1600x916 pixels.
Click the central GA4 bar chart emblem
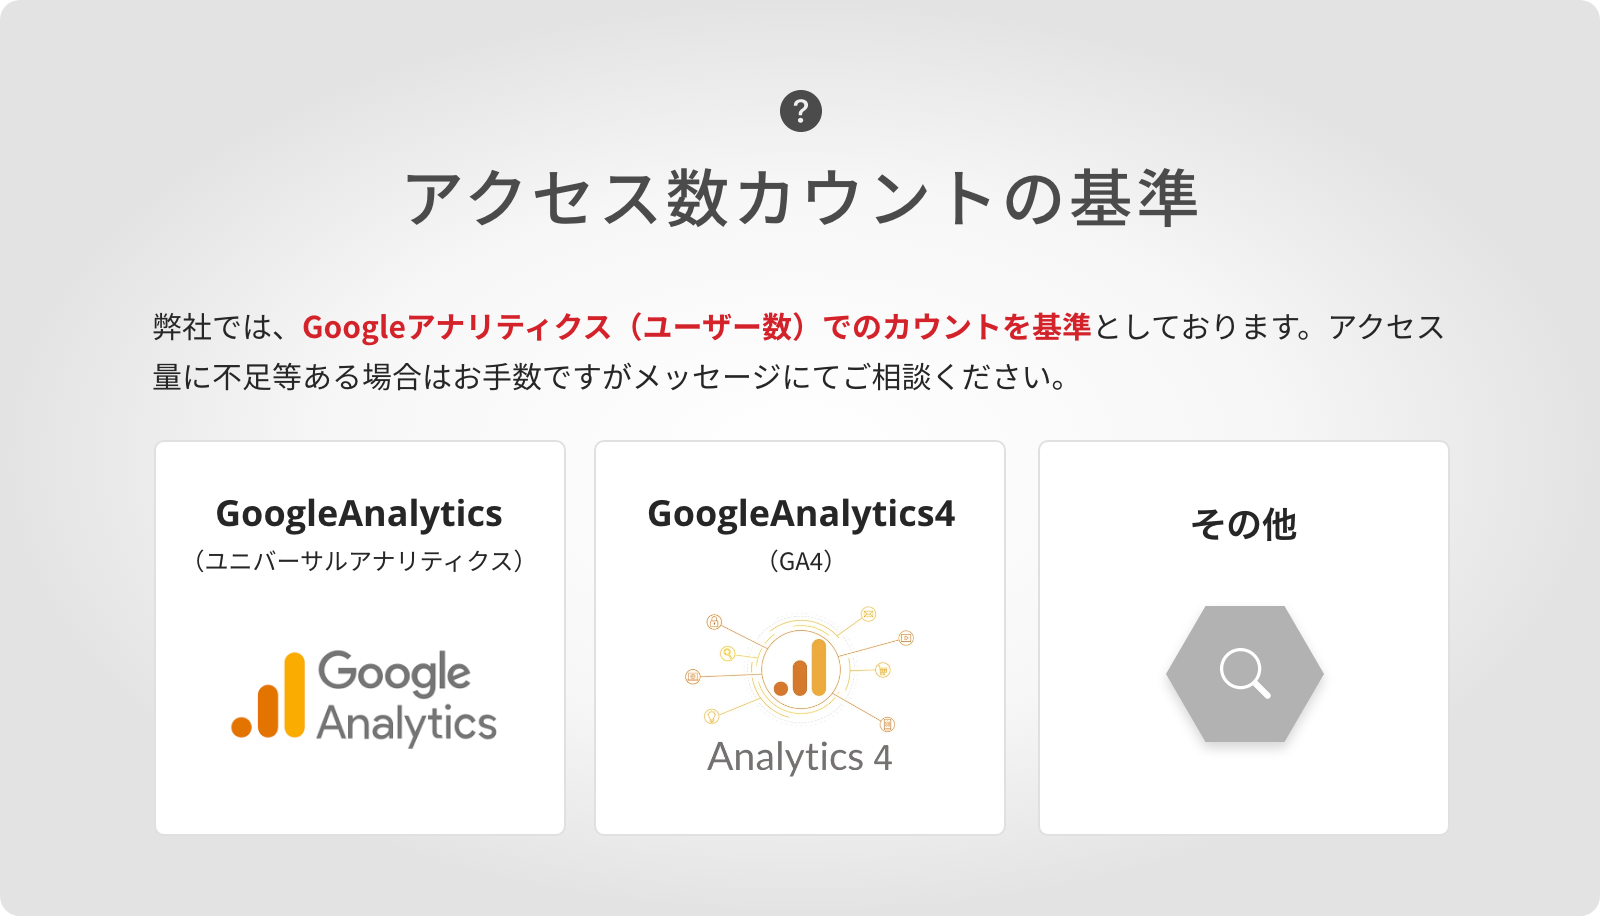tap(800, 668)
